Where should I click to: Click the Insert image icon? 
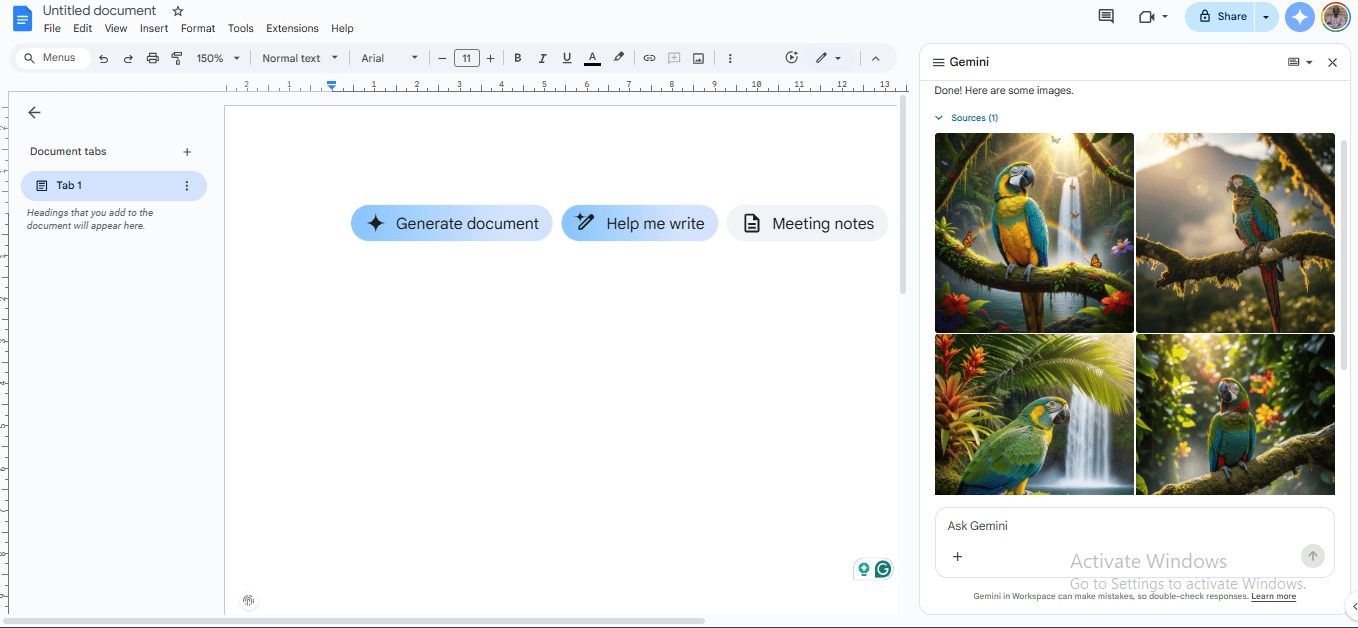pyautogui.click(x=698, y=58)
